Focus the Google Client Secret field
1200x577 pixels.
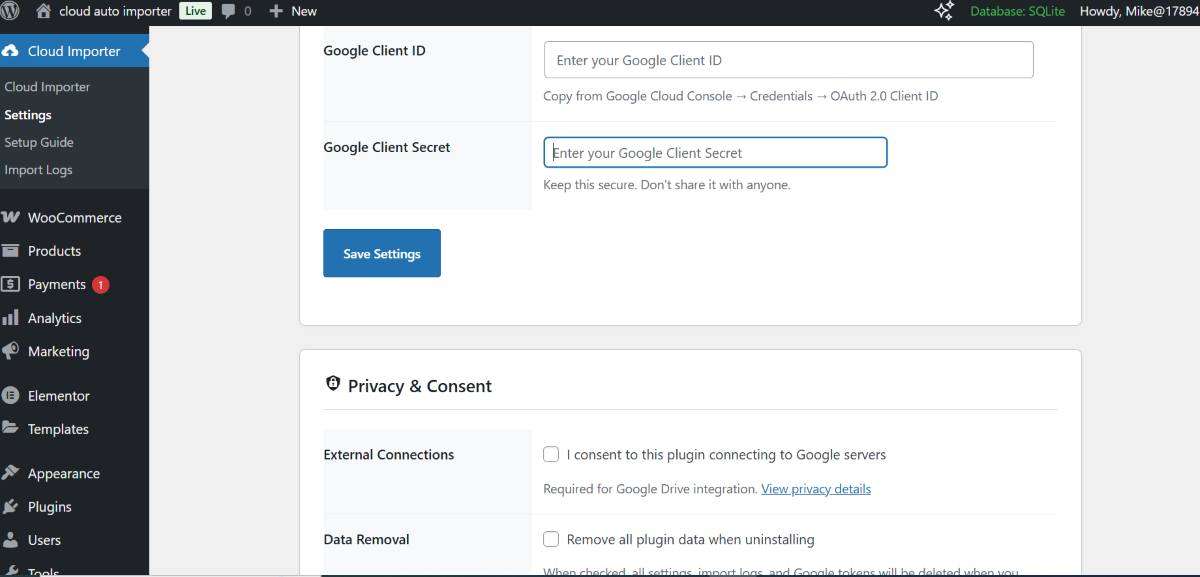tap(715, 153)
